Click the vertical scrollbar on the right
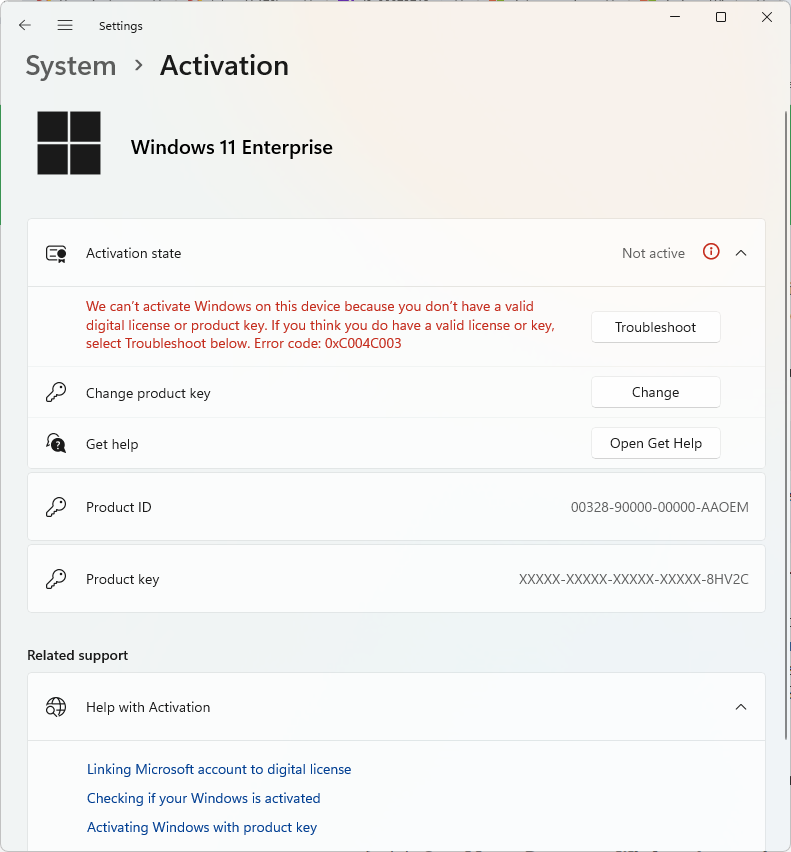Viewport: 791px width, 852px height. point(786,424)
